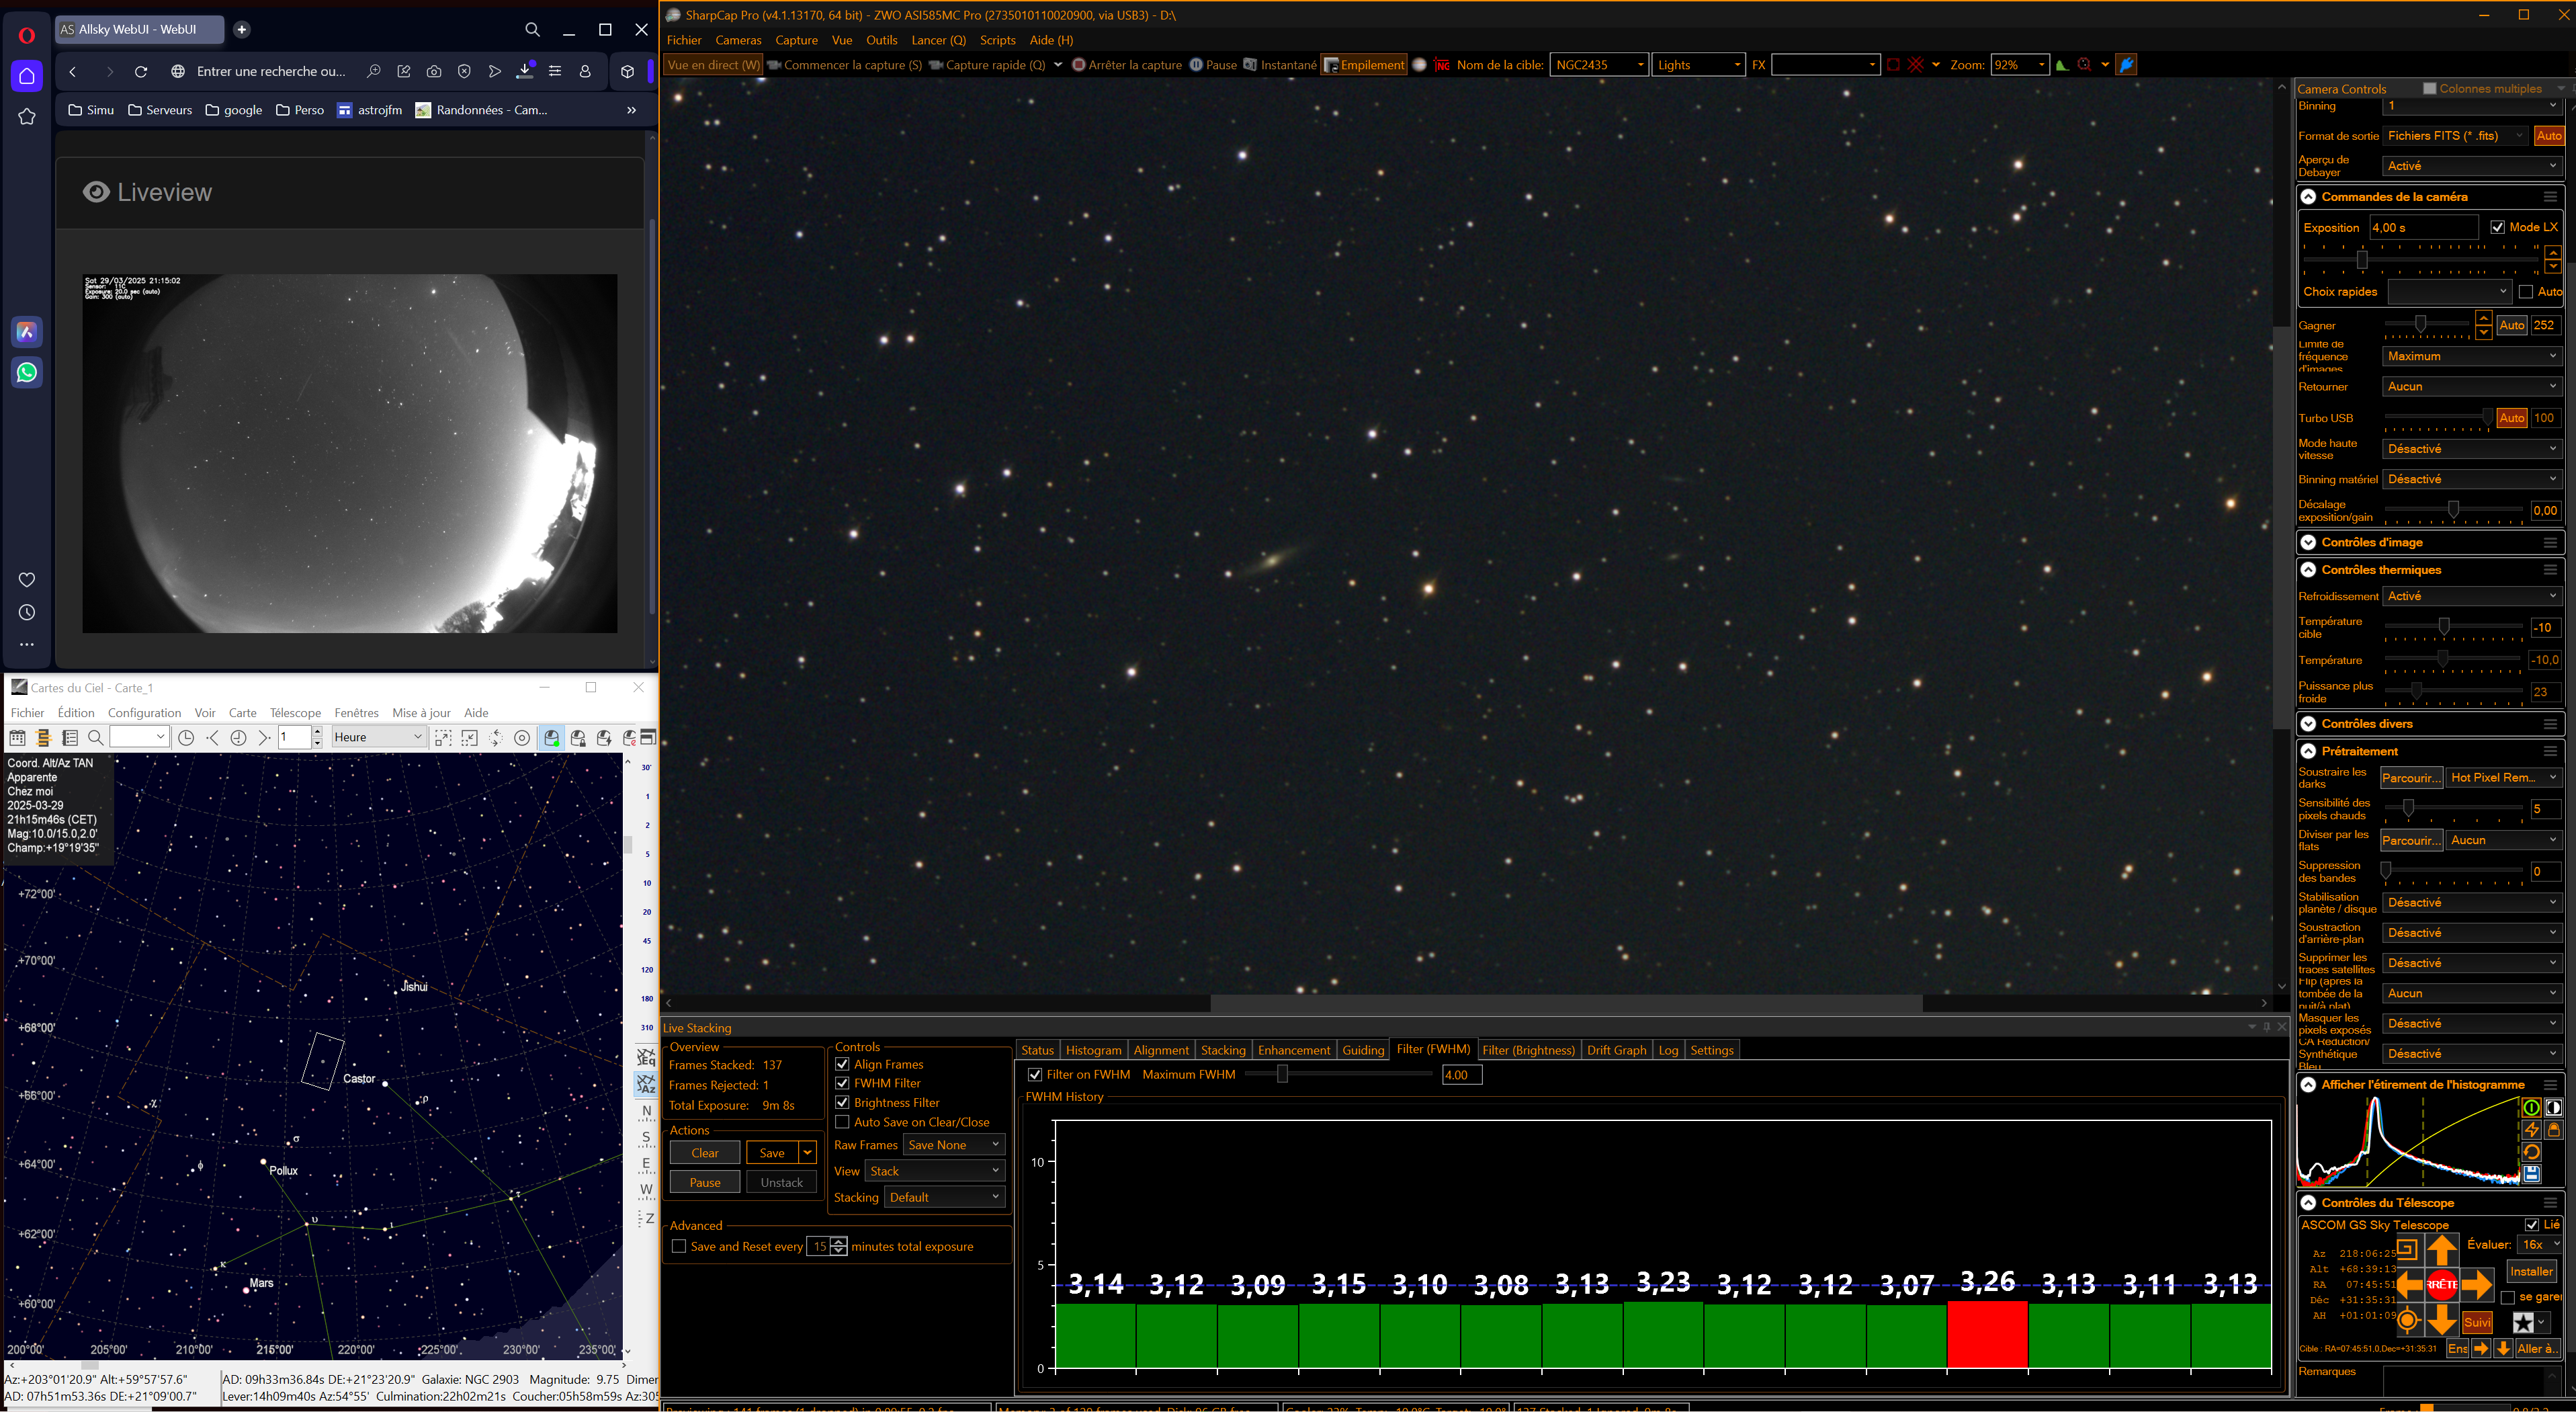The width and height of the screenshot is (2576, 1412).
Task: Click the Clear button in Live Stacking
Action: pyautogui.click(x=705, y=1153)
